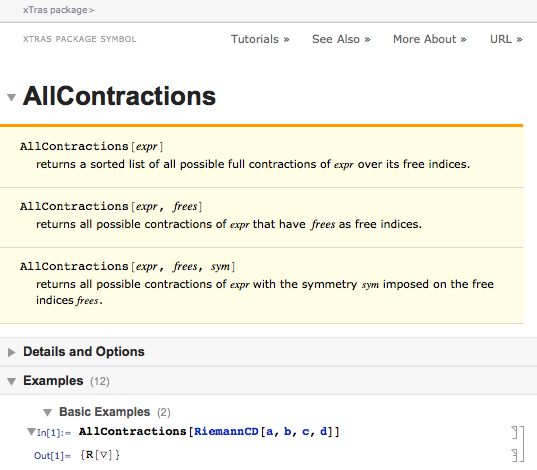This screenshot has height=470, width=537.
Task: Open the More About menu
Action: (429, 39)
